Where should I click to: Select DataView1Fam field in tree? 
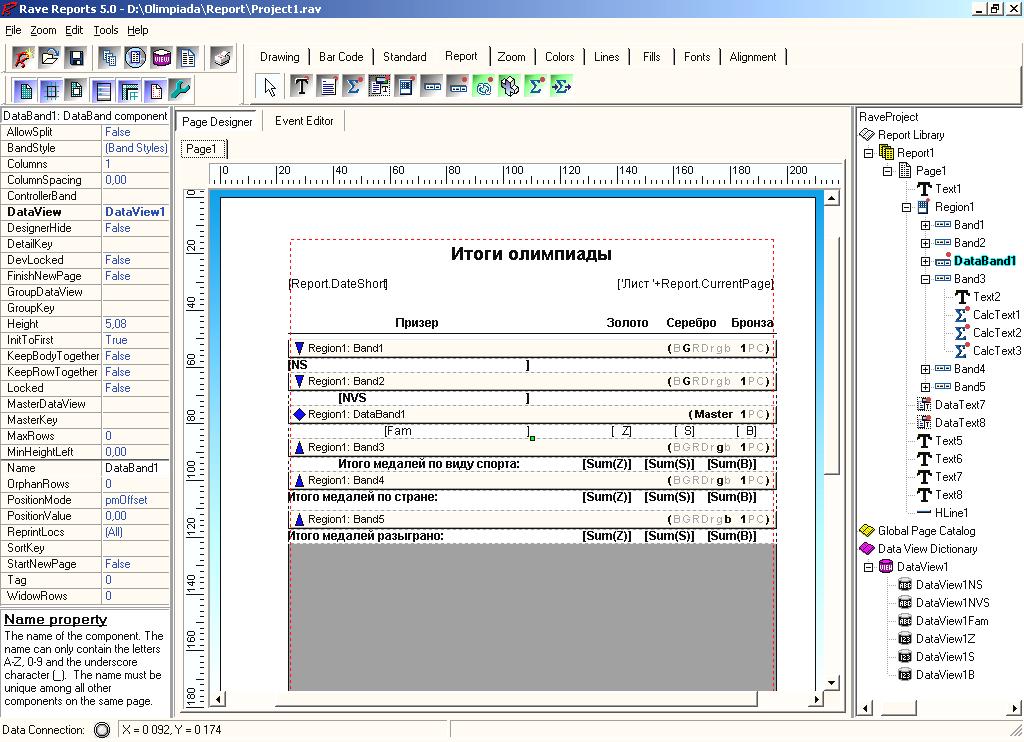click(x=952, y=621)
